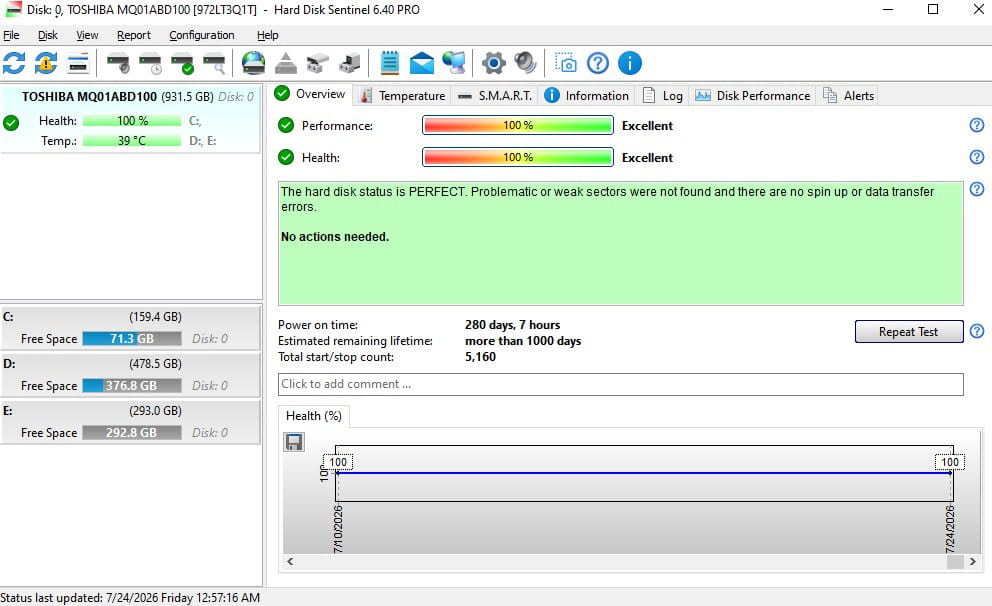Switch to the Alerts tab
The height and width of the screenshot is (606, 992).
[848, 96]
